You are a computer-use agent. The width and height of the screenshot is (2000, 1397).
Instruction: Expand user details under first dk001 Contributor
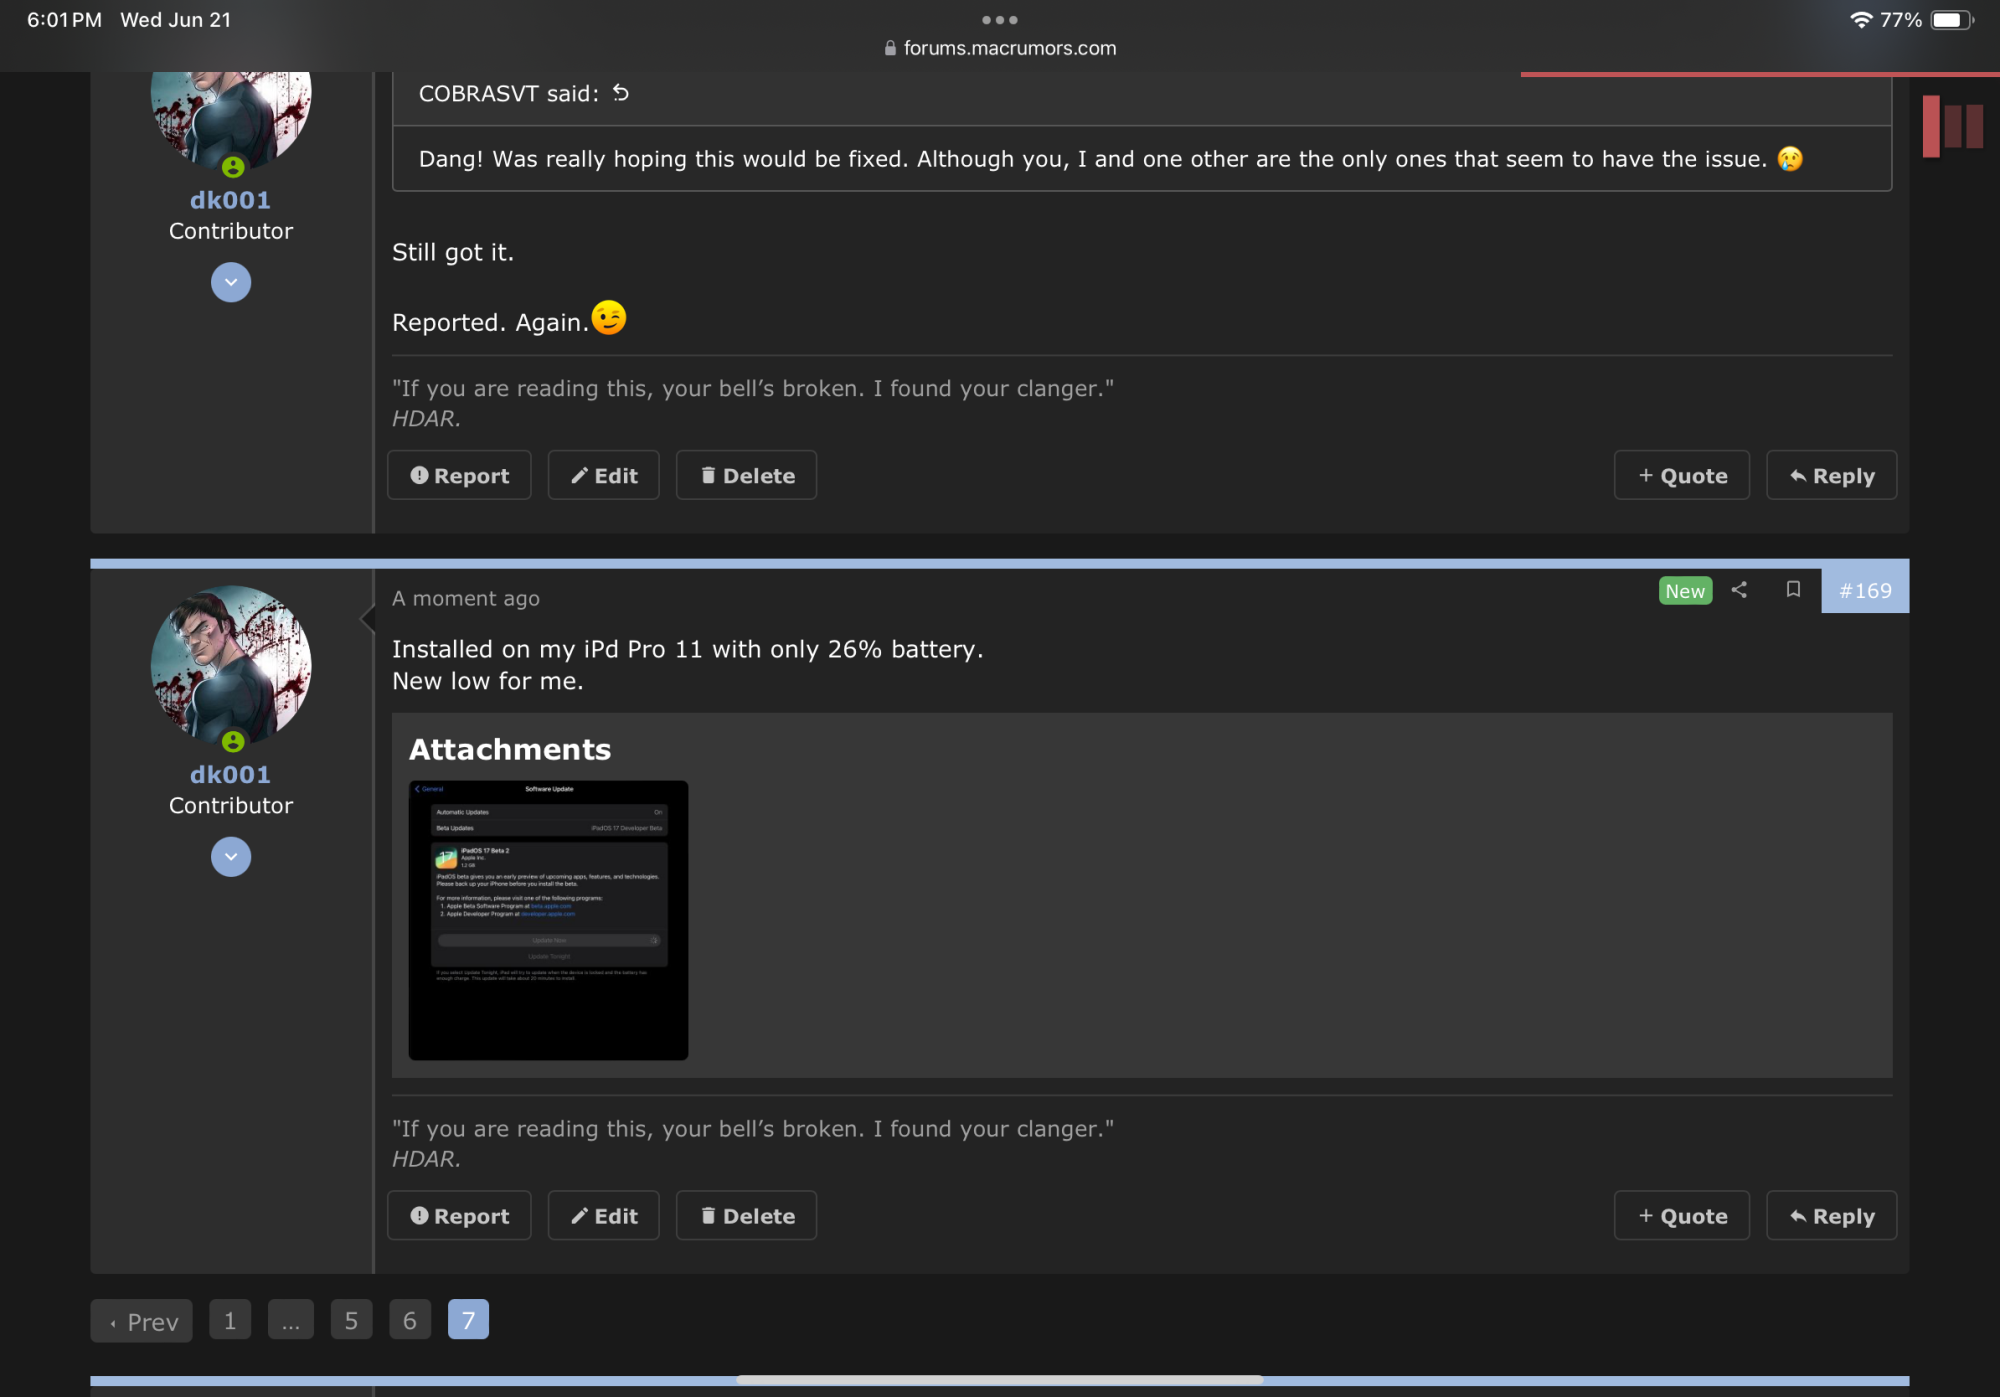point(231,282)
